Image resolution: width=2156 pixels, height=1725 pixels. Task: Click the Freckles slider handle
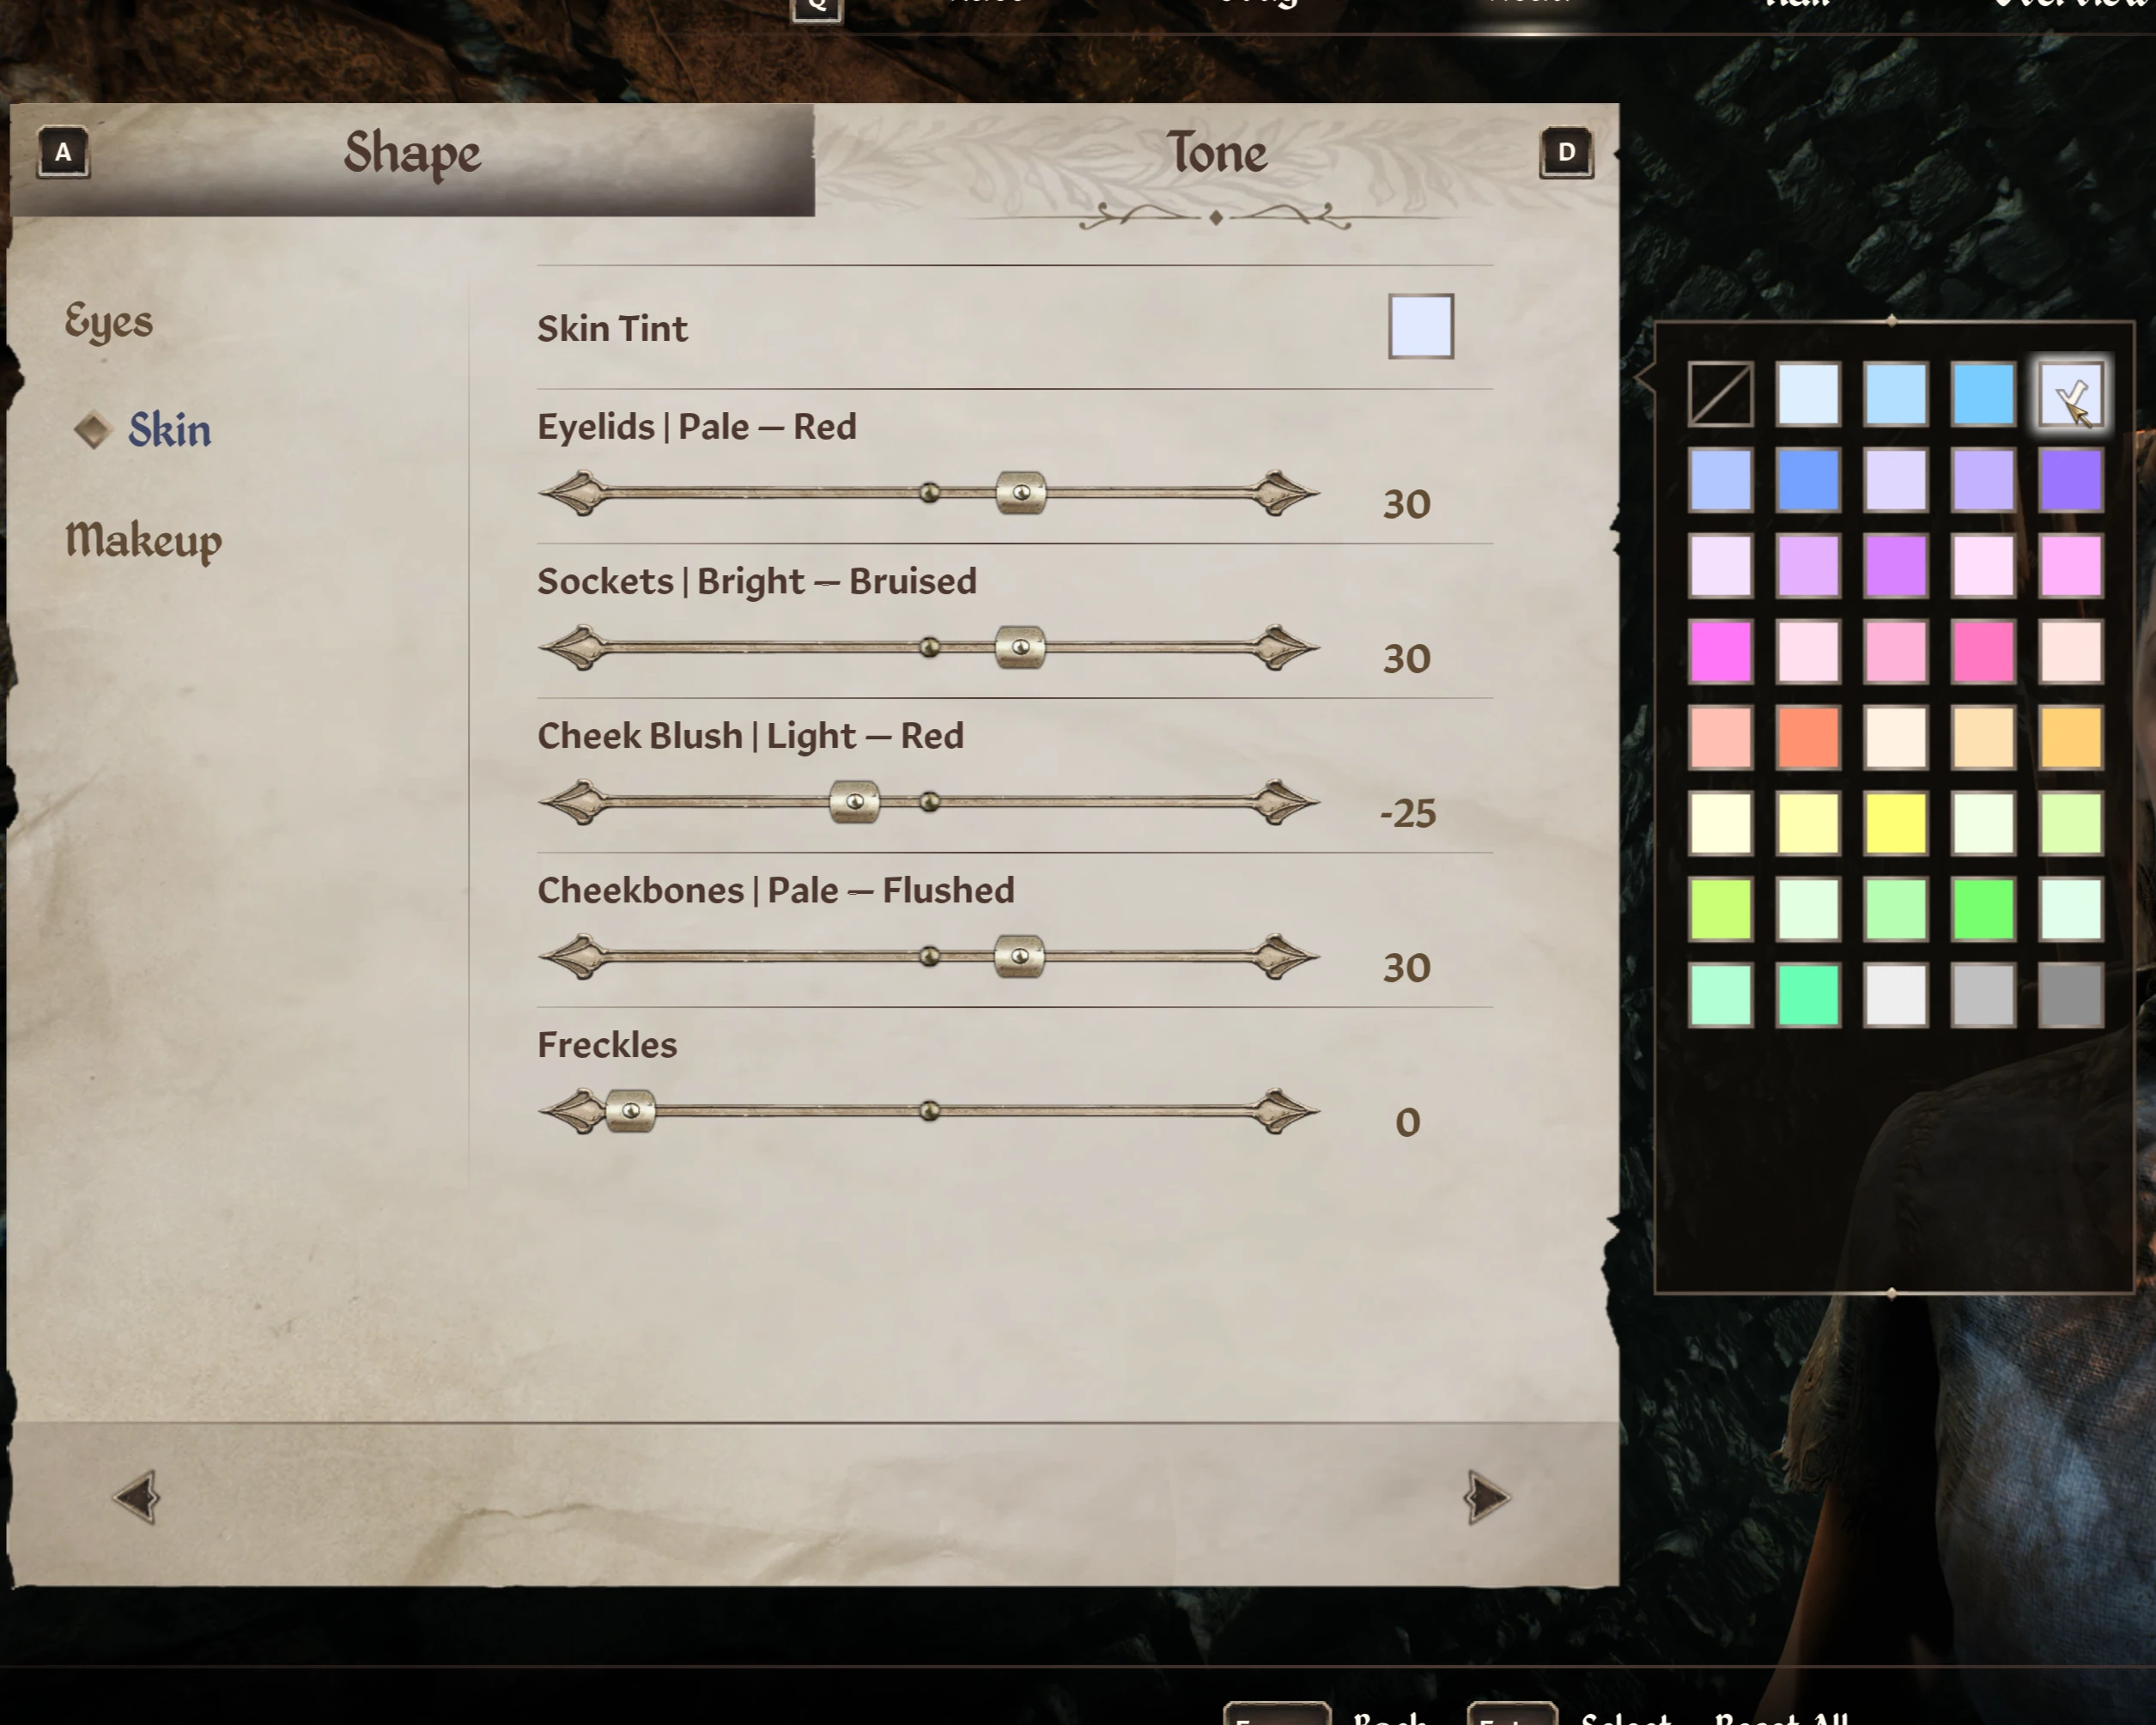click(x=630, y=1111)
